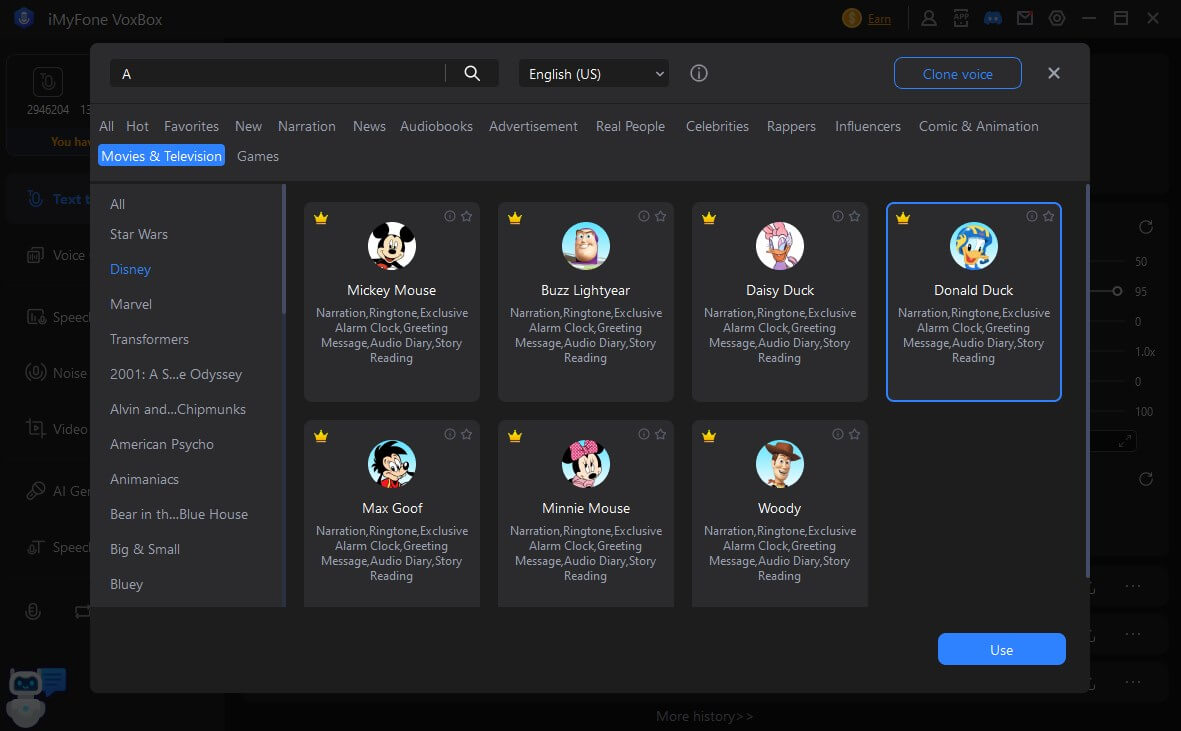Open settings gear in title bar

1057,18
